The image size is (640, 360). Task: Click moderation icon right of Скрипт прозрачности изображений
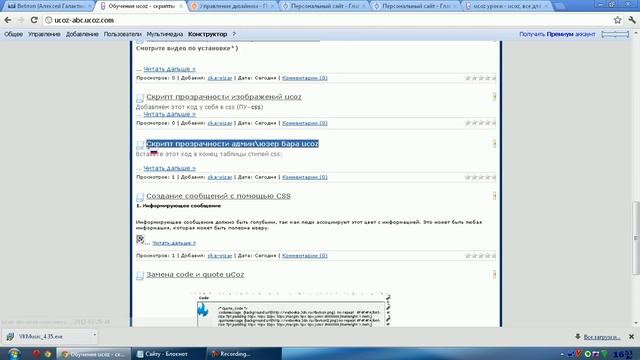(x=494, y=96)
